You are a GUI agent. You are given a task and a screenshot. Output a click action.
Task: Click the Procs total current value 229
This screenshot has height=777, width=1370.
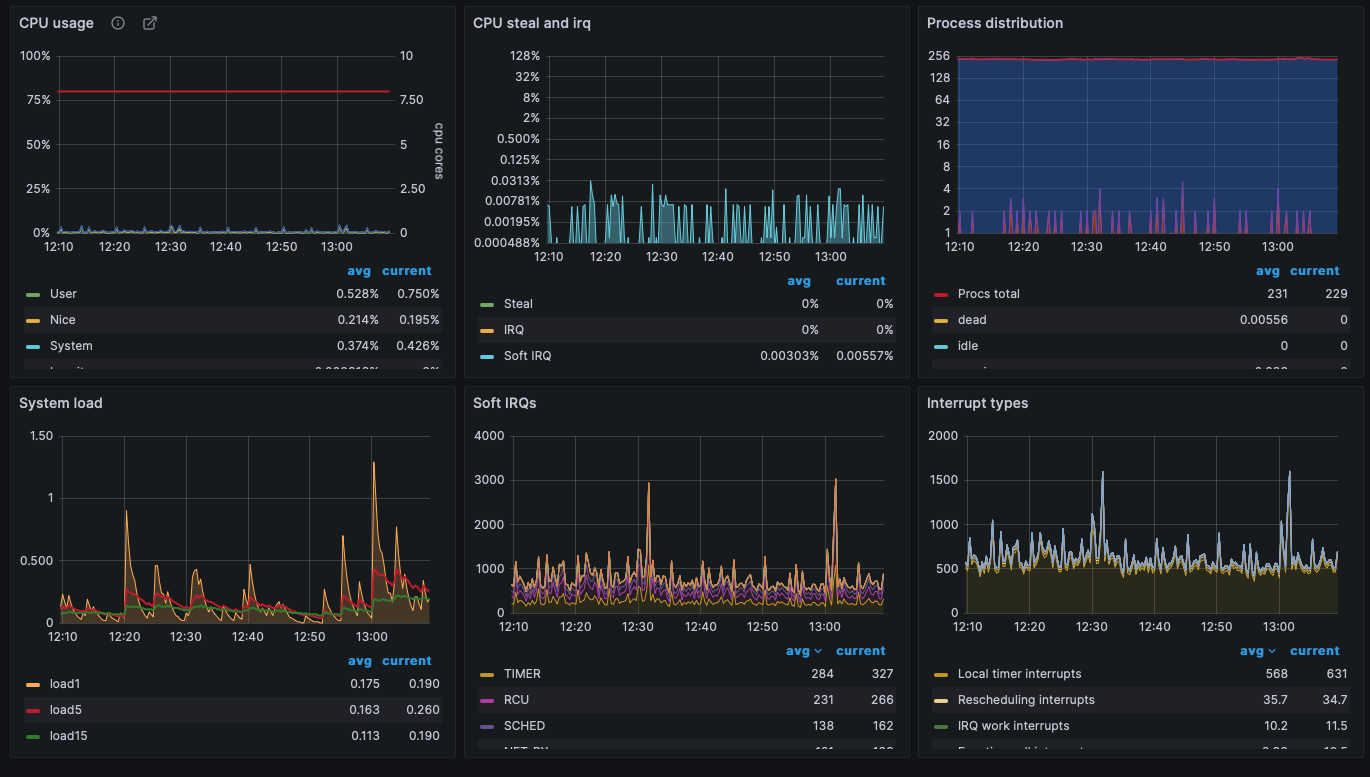(1336, 294)
